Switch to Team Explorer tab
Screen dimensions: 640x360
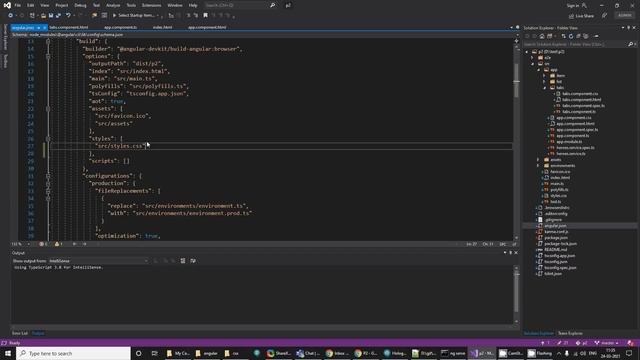(x=570, y=333)
